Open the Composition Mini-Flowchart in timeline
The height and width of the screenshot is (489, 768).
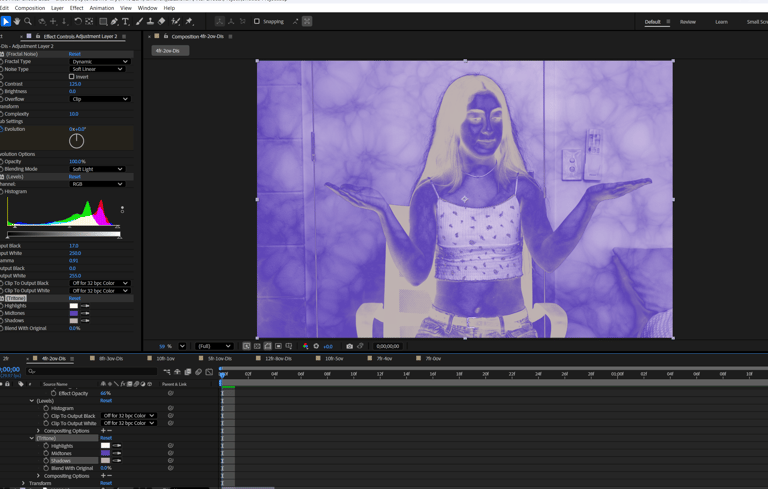tap(167, 372)
